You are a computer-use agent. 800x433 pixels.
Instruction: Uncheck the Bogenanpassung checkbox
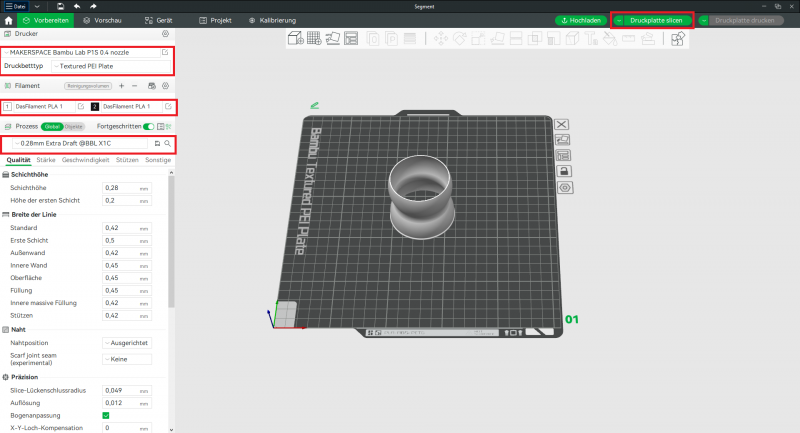click(x=106, y=415)
